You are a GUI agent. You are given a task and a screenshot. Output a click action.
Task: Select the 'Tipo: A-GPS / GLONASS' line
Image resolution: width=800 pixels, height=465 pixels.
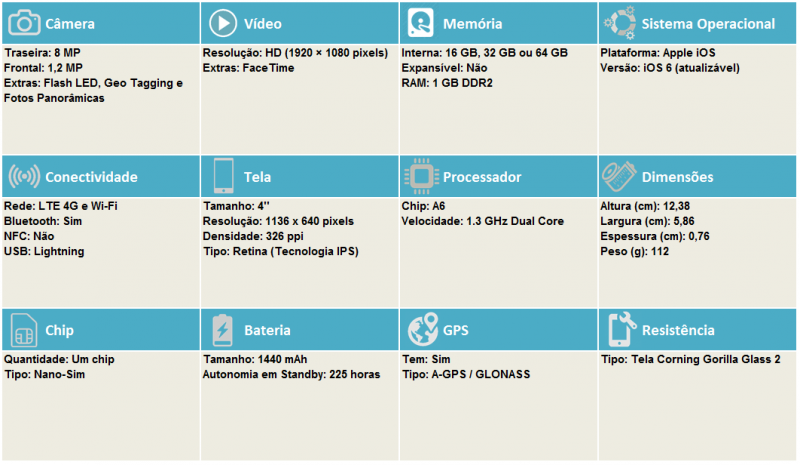coord(466,375)
